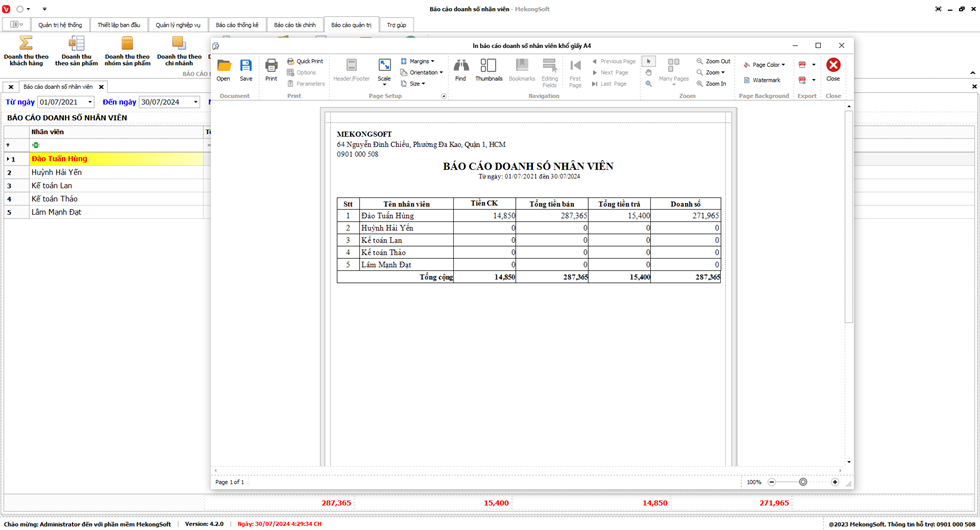Switch to Quản trị hệ thống tab
Screen dimensions: 980x530
60,25
